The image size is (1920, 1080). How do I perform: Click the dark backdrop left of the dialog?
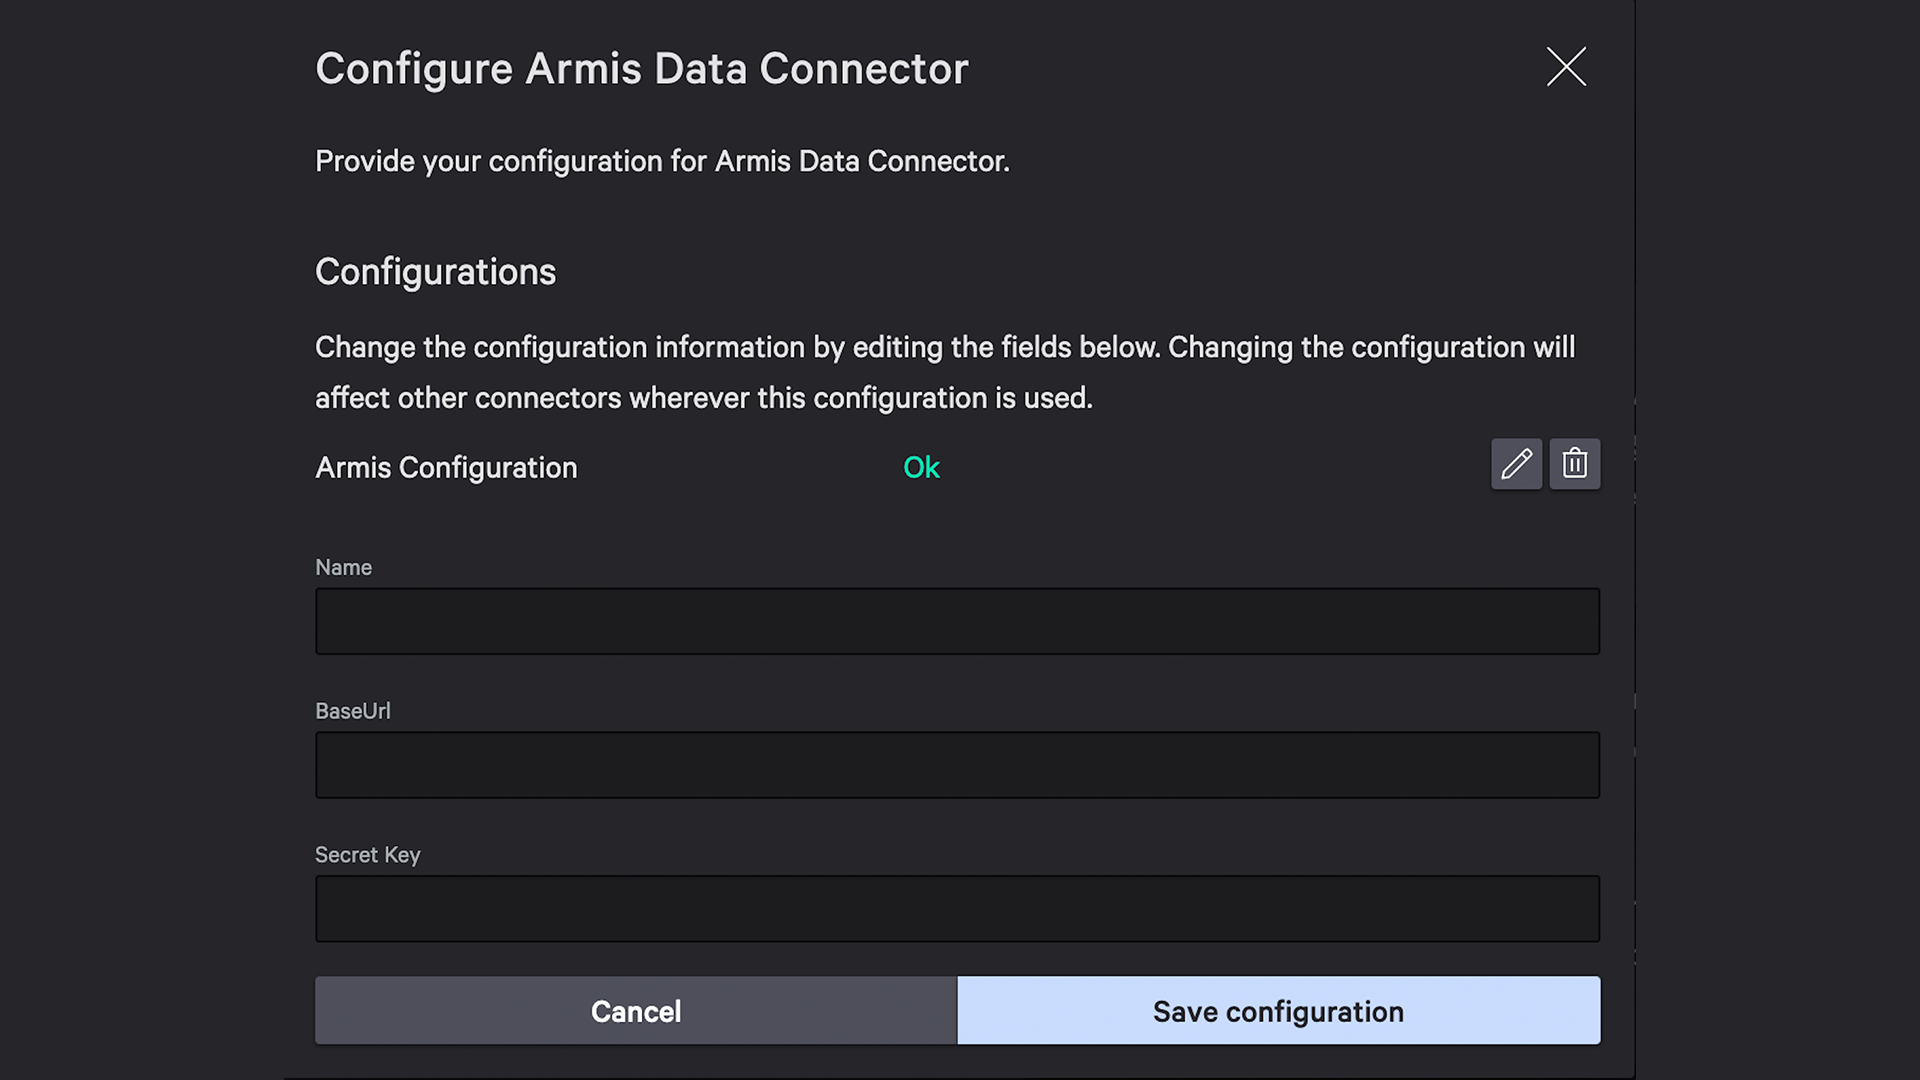click(140, 540)
